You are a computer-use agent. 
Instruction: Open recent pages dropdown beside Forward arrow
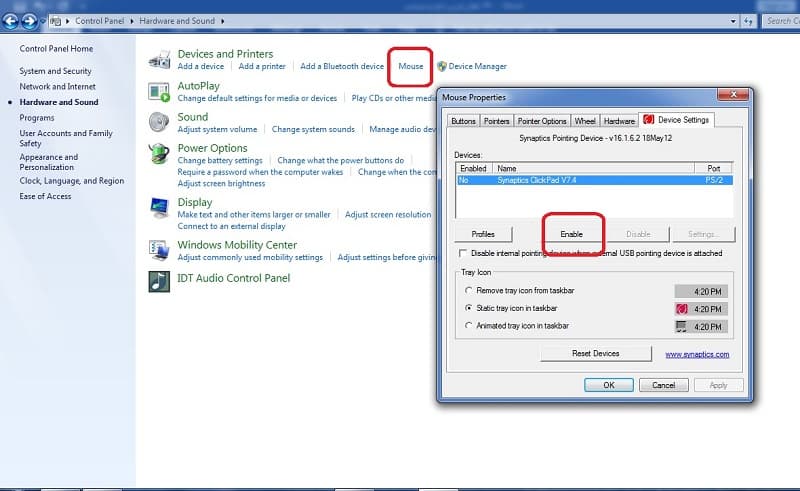(x=43, y=21)
